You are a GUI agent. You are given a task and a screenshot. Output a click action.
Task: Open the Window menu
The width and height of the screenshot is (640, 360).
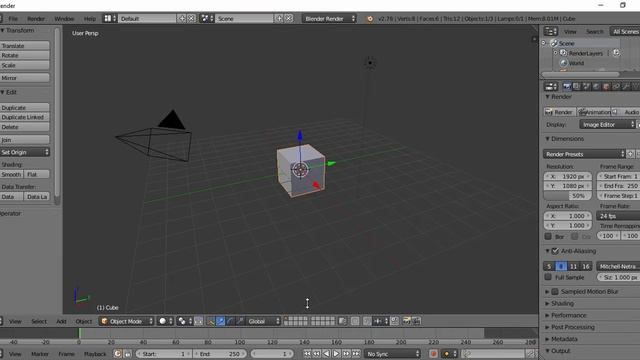pos(64,19)
